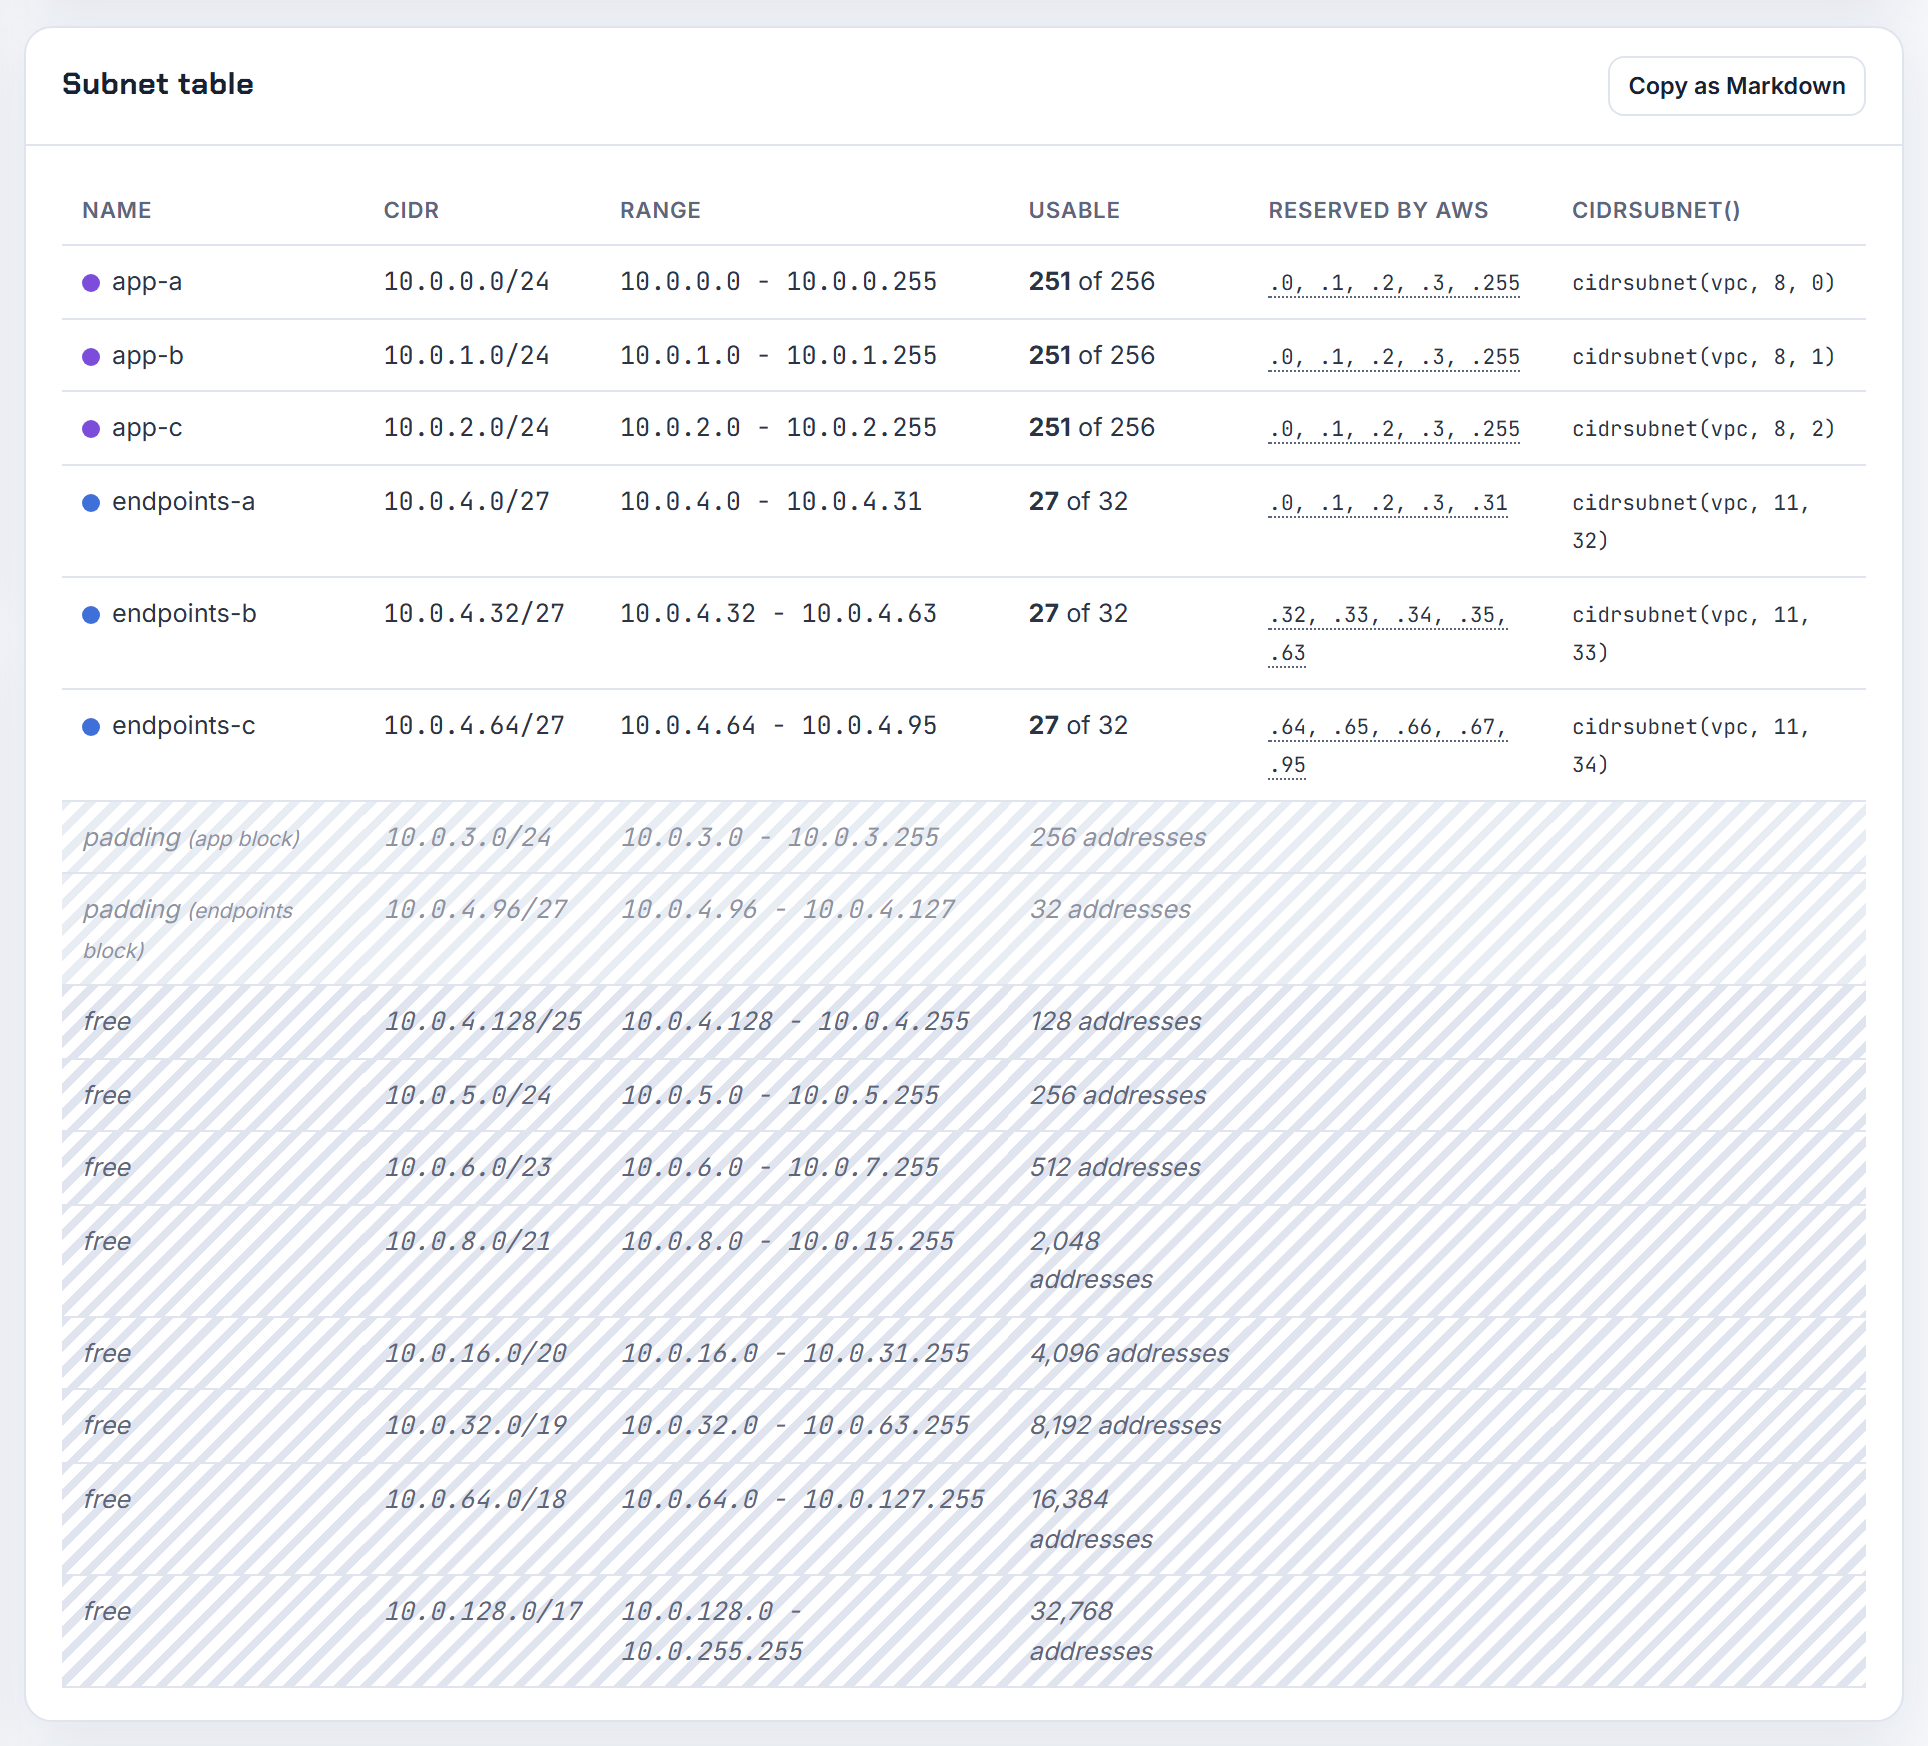Image resolution: width=1928 pixels, height=1746 pixels.
Task: Click '8,192 addresses' cell
Action: [x=1125, y=1426]
